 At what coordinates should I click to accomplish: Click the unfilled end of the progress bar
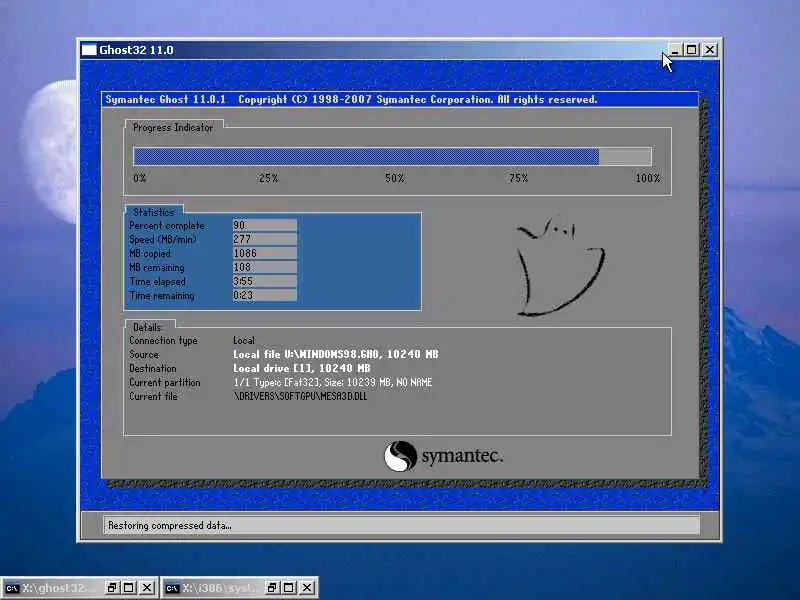coord(625,157)
